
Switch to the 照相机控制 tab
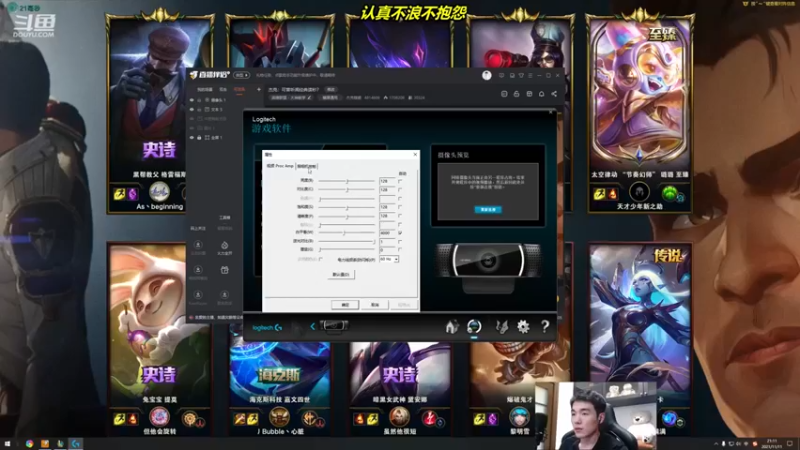click(x=307, y=166)
